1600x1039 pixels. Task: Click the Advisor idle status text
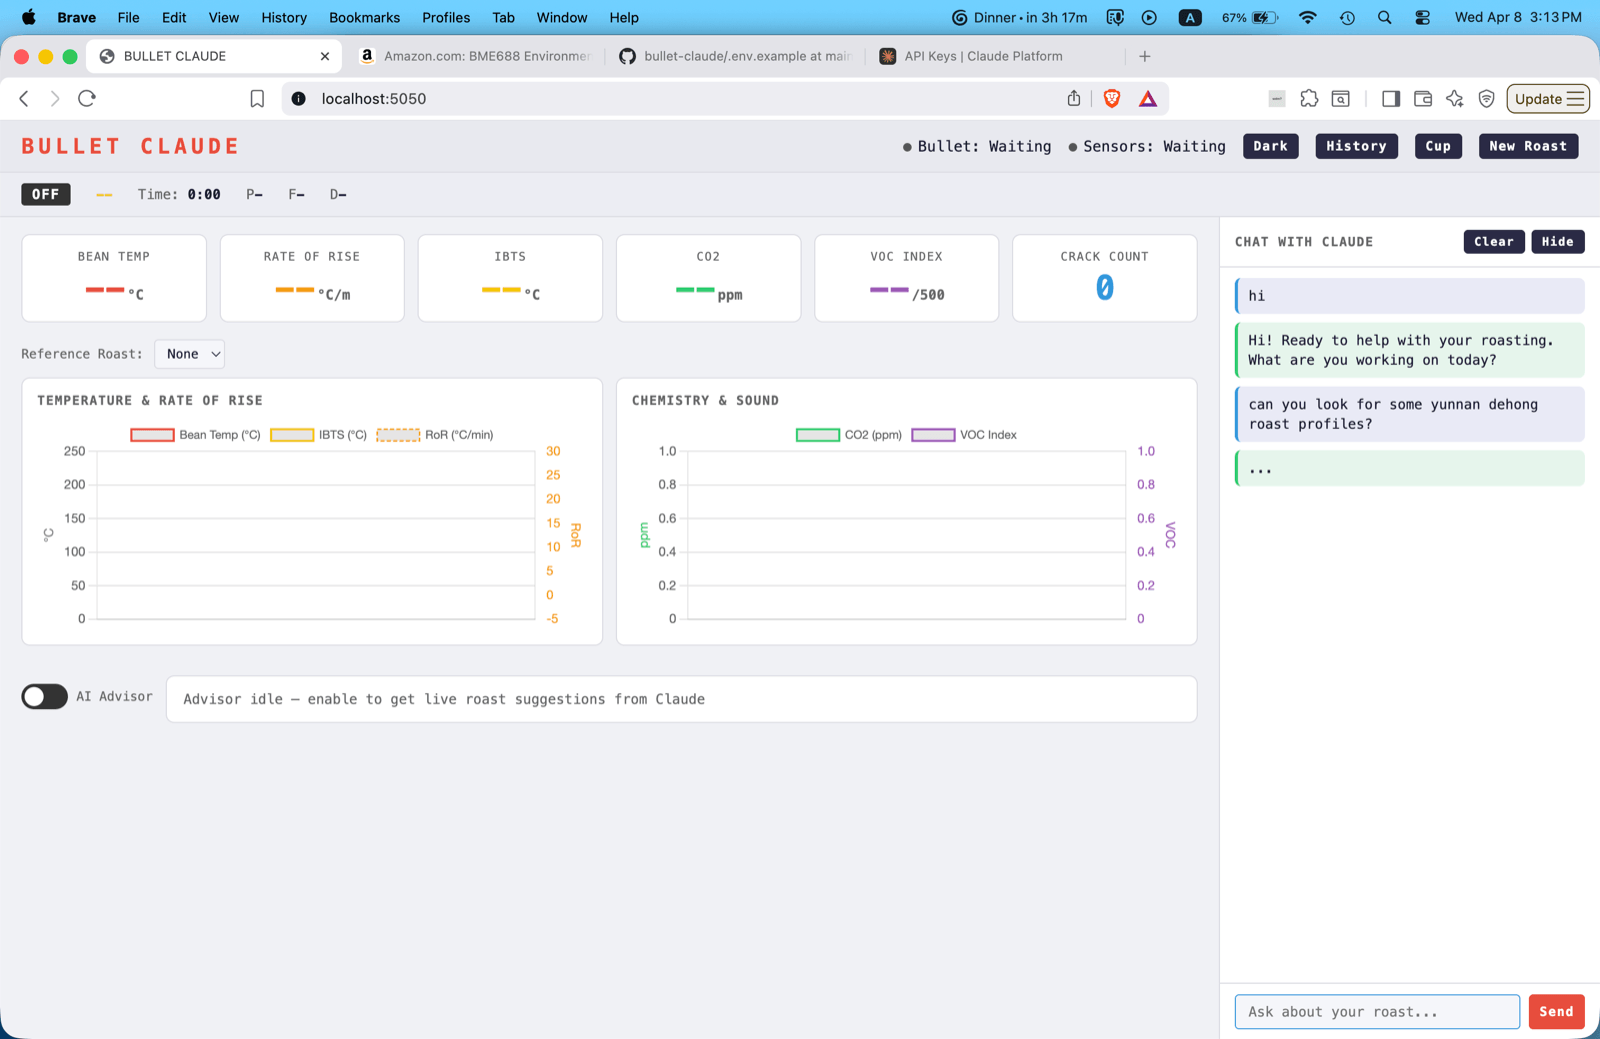[444, 699]
